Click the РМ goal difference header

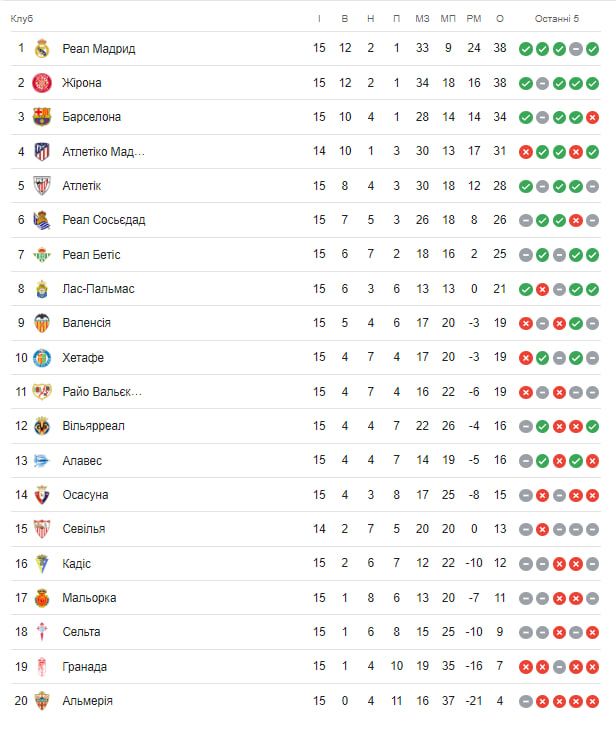[474, 18]
